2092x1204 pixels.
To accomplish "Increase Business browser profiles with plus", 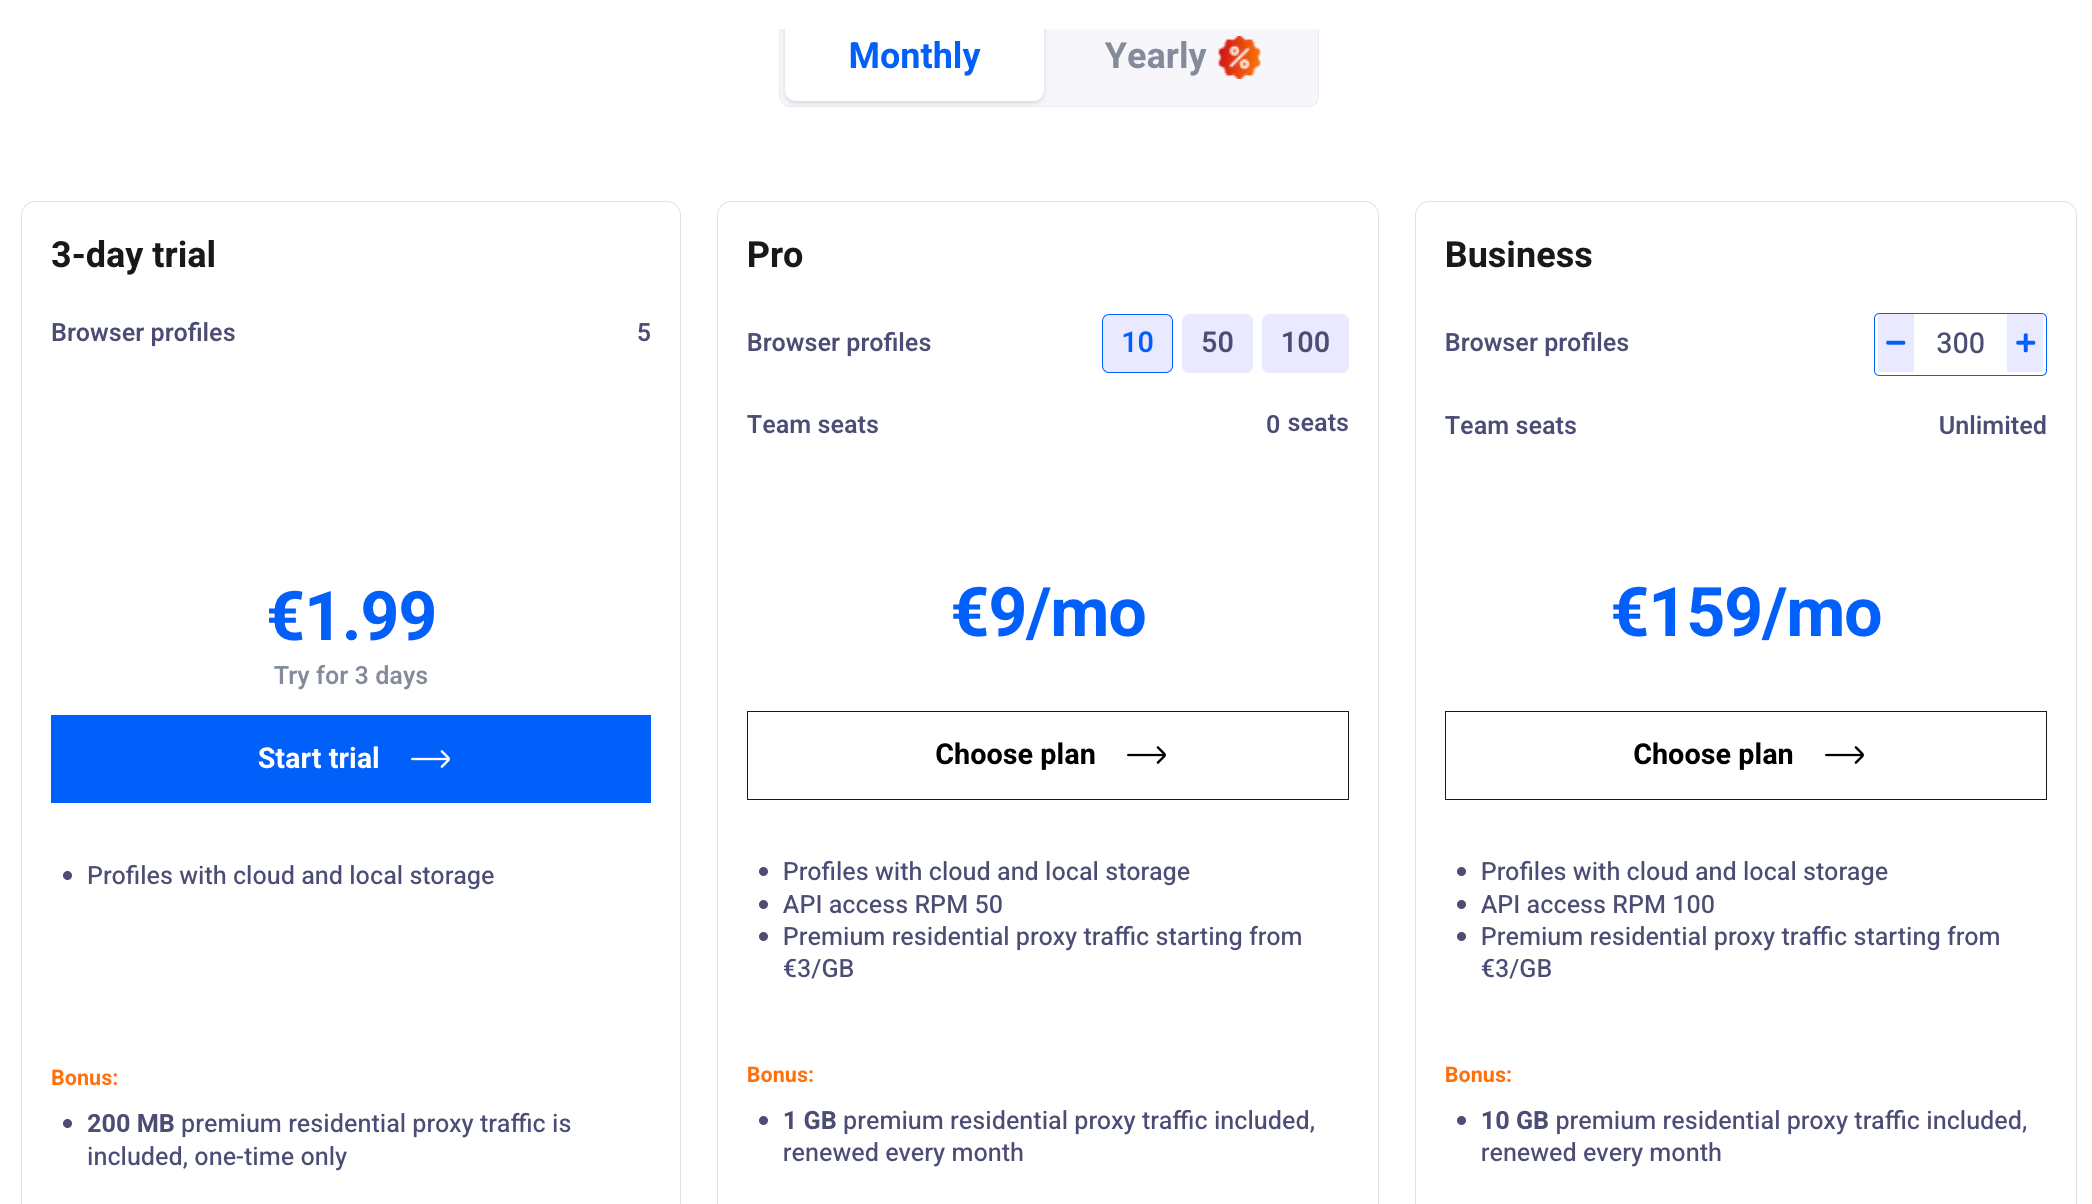I will point(2026,344).
